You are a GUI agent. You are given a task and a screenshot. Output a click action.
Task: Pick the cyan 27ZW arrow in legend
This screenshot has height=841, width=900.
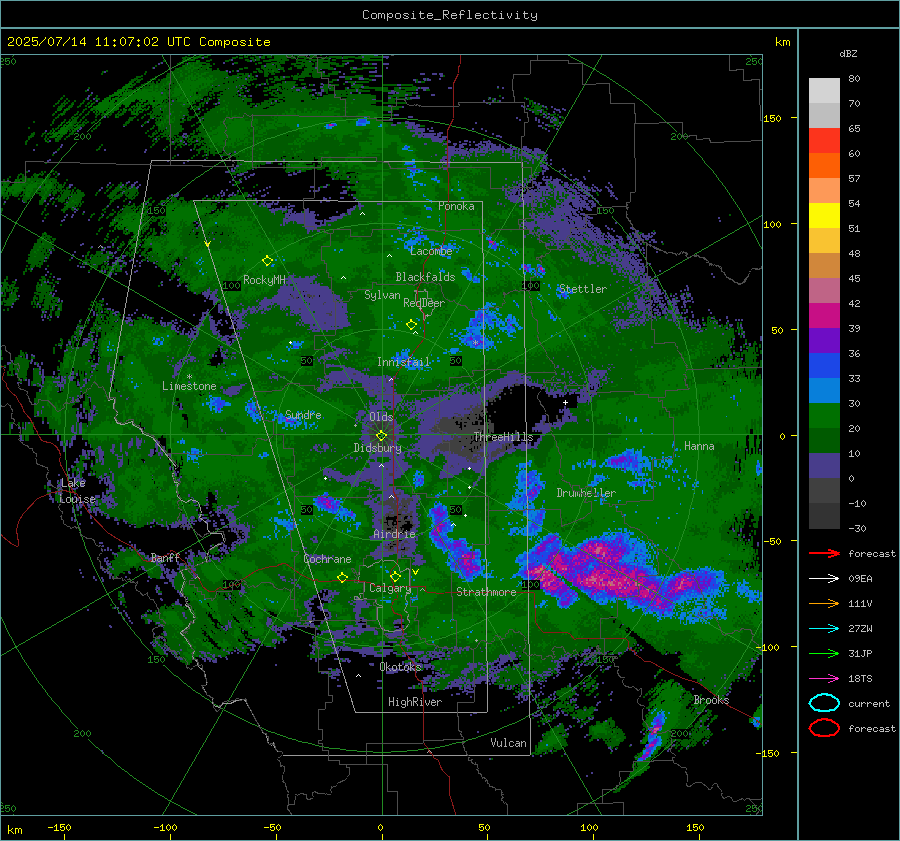point(824,629)
